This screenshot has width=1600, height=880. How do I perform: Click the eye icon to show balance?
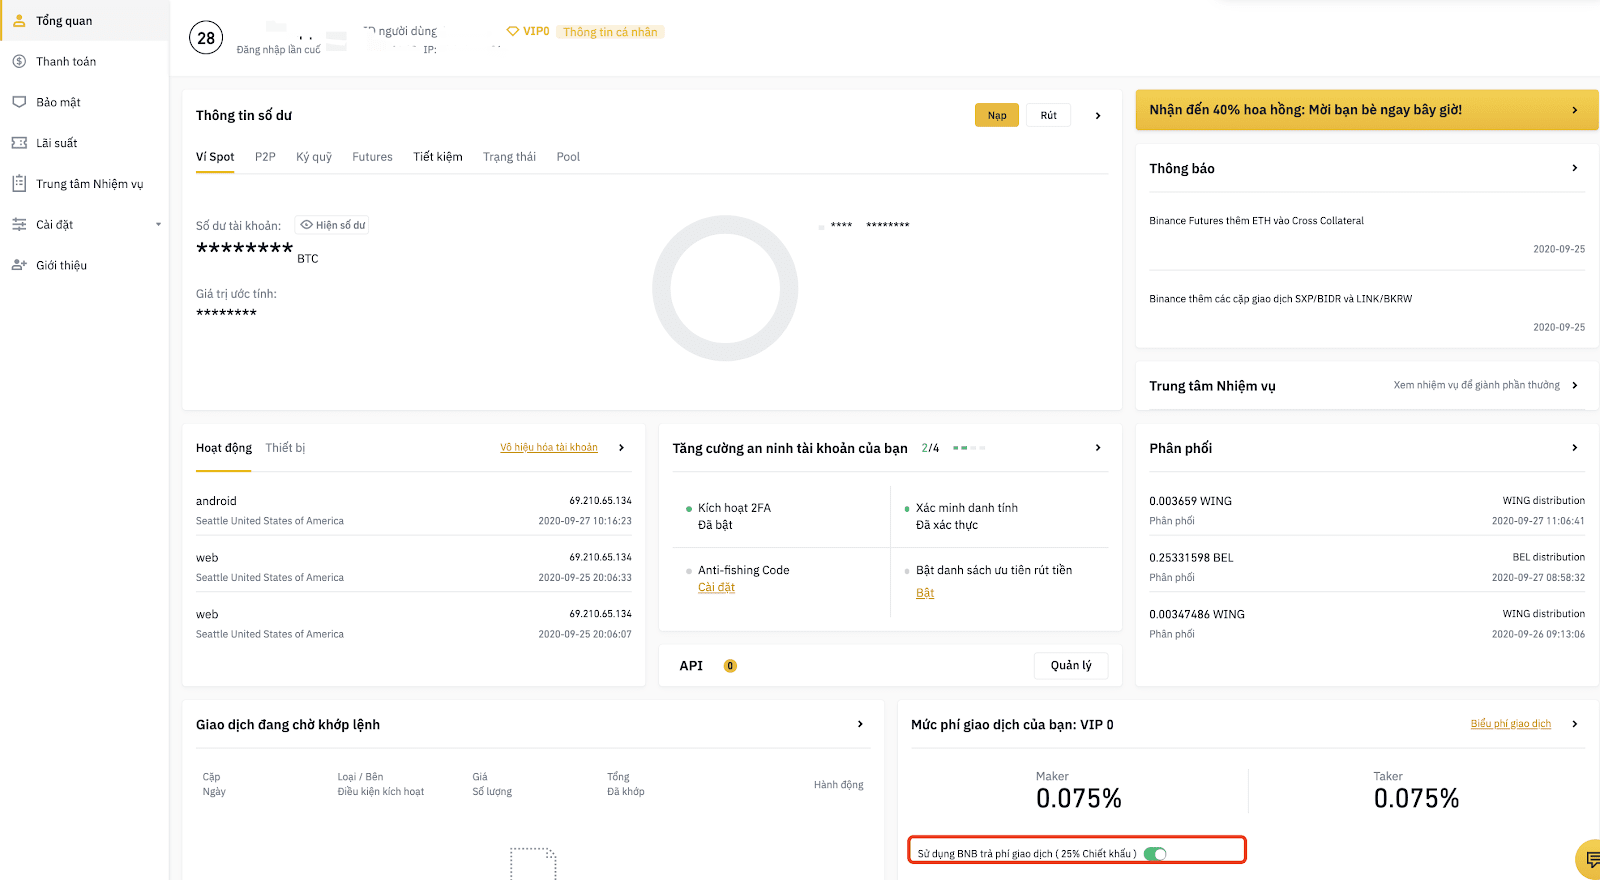pos(307,225)
